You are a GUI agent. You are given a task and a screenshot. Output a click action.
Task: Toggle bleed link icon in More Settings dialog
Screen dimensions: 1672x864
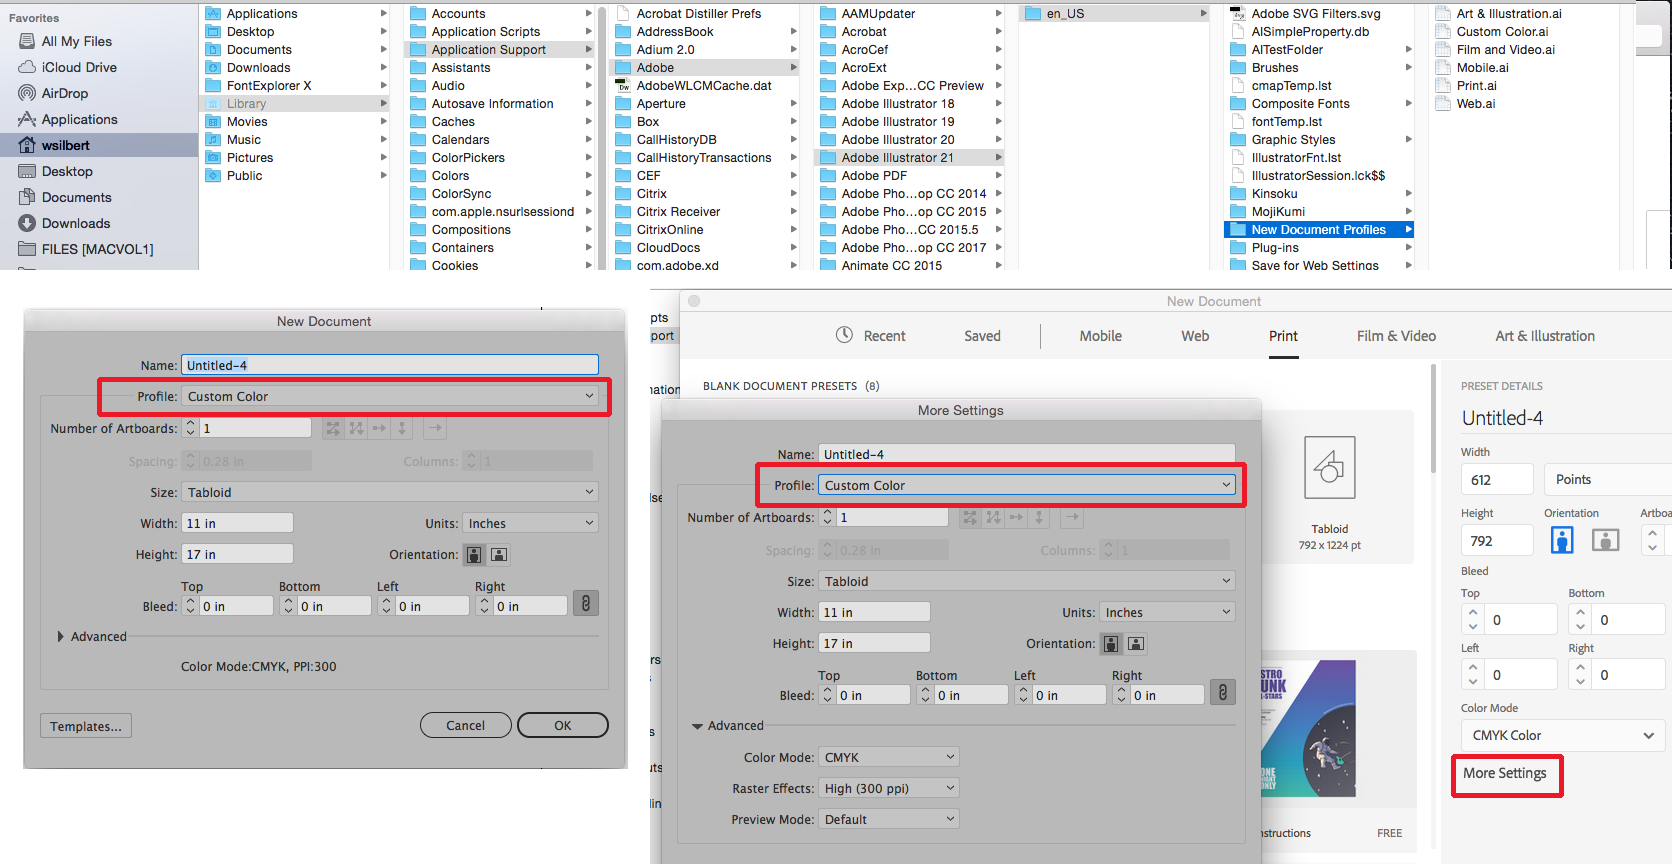click(x=1223, y=692)
